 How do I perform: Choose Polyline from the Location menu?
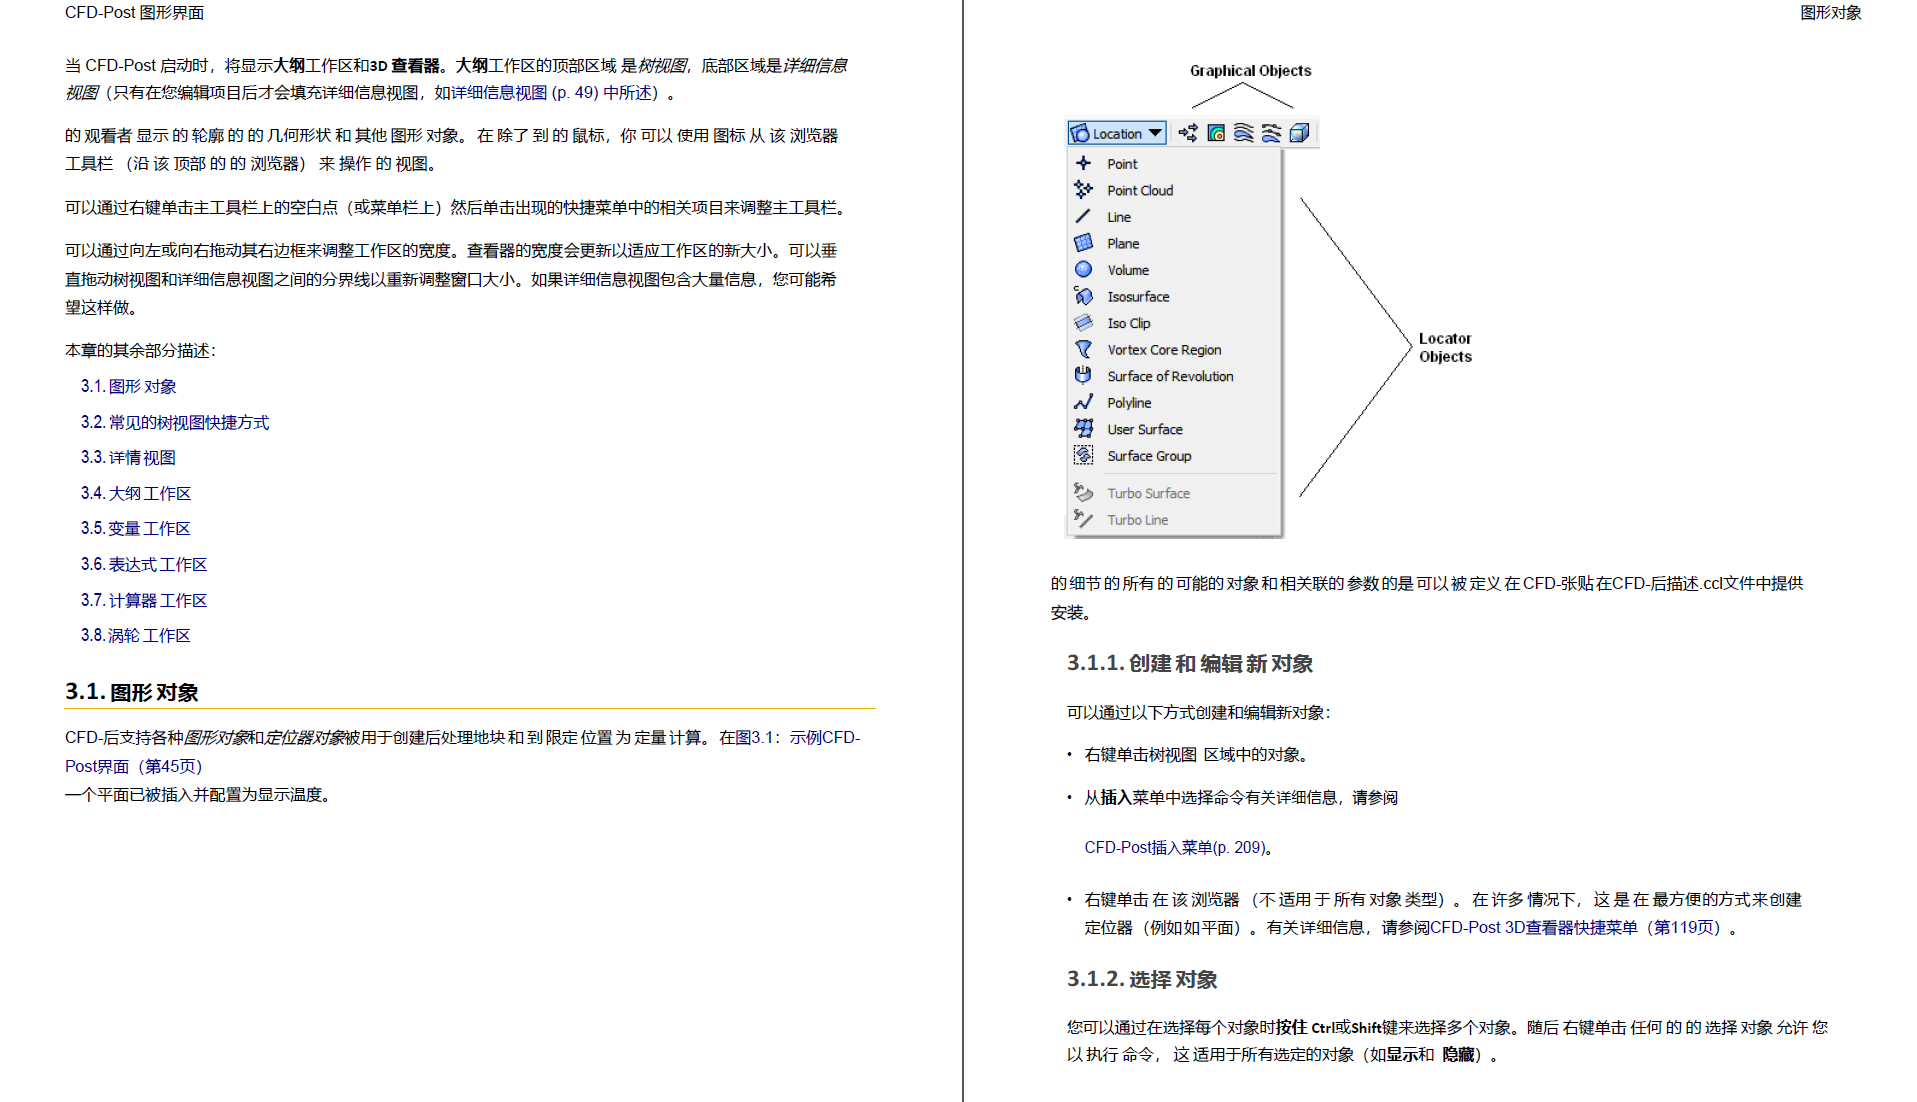pyautogui.click(x=1129, y=403)
